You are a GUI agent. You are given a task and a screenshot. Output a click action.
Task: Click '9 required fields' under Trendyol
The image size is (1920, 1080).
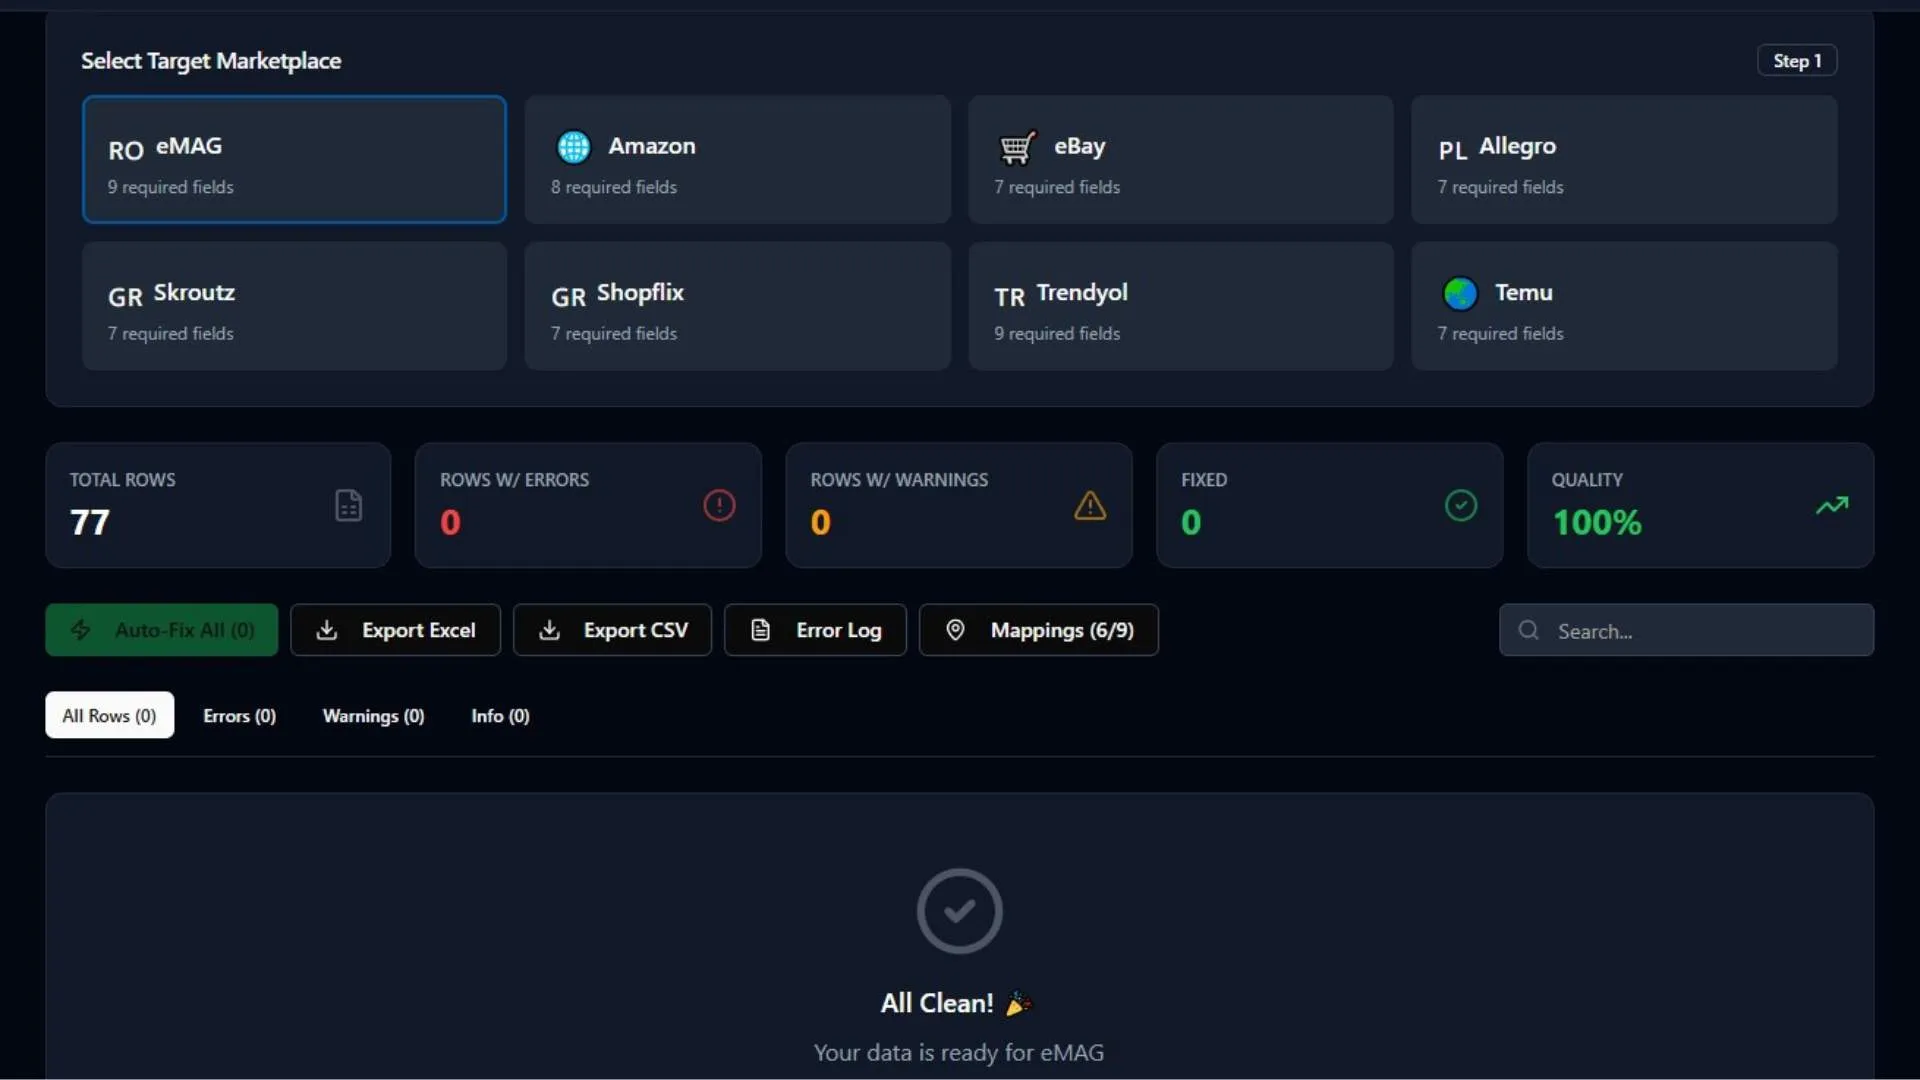click(x=1057, y=333)
